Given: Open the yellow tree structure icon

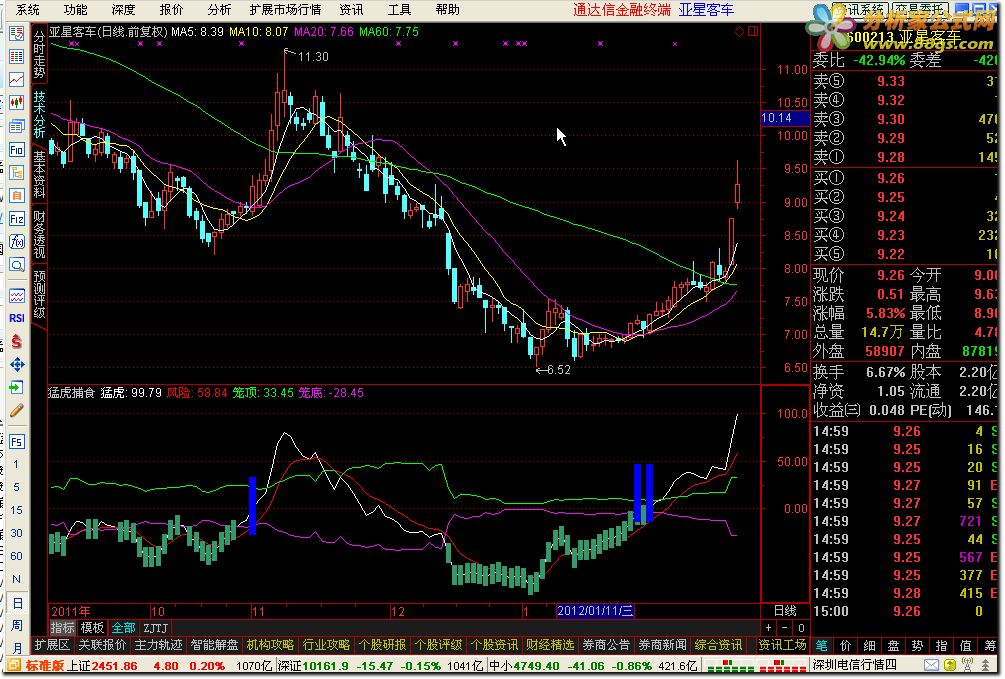Looking at the screenshot, I should click(x=17, y=172).
